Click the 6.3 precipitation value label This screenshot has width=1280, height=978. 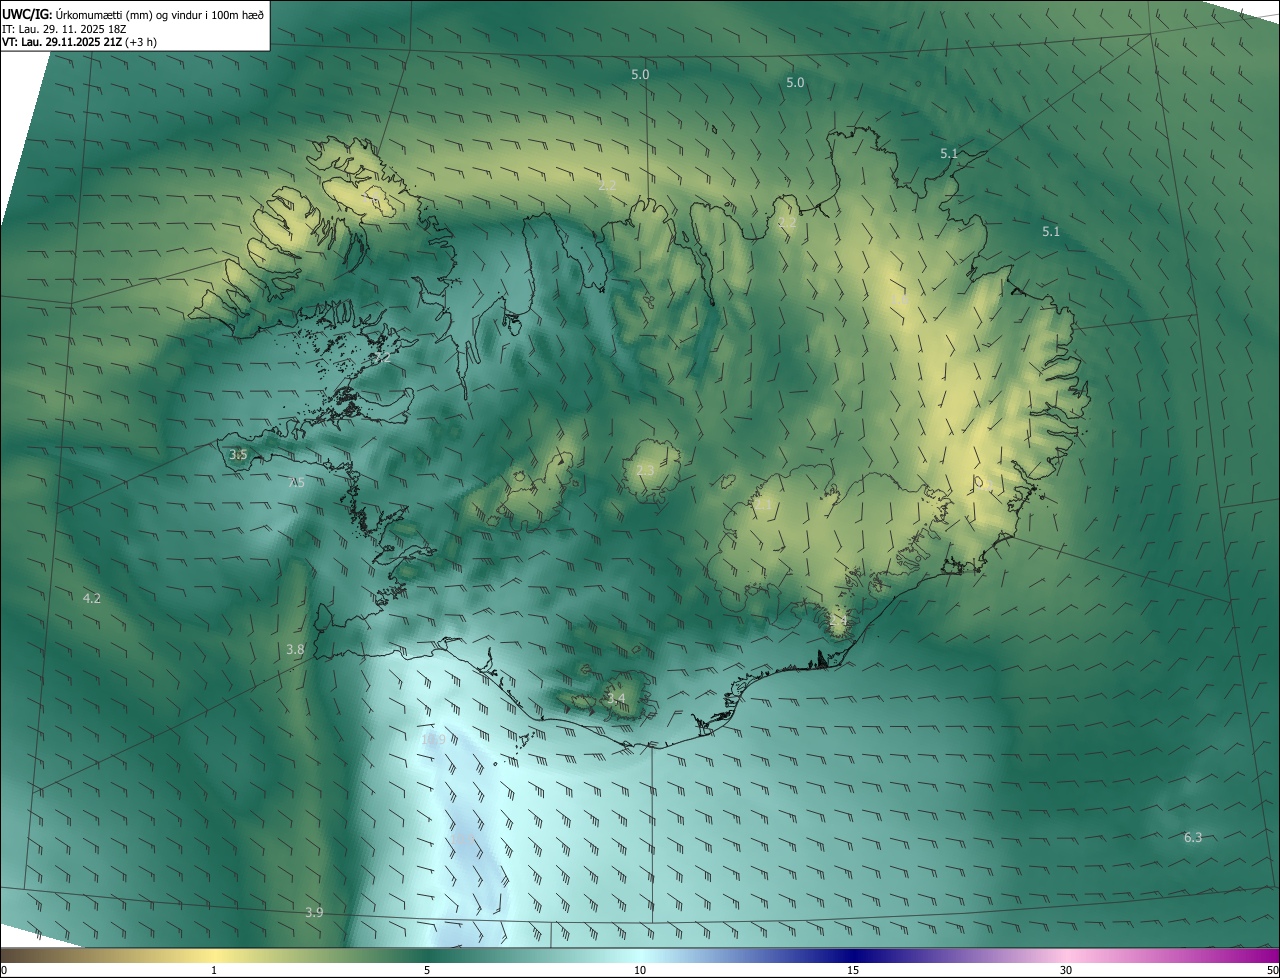1193,837
